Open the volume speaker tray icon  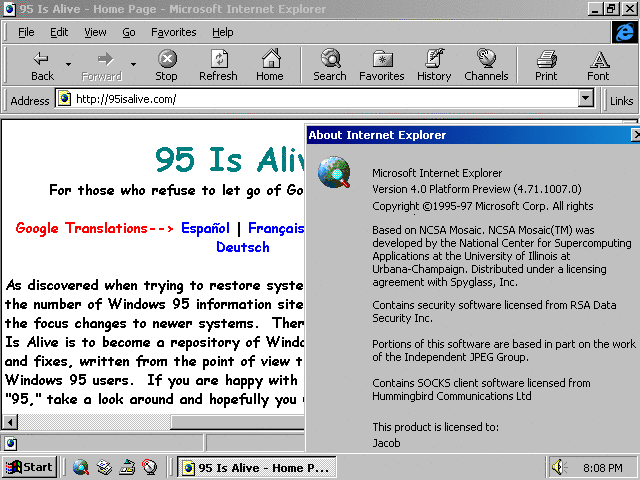[x=558, y=467]
